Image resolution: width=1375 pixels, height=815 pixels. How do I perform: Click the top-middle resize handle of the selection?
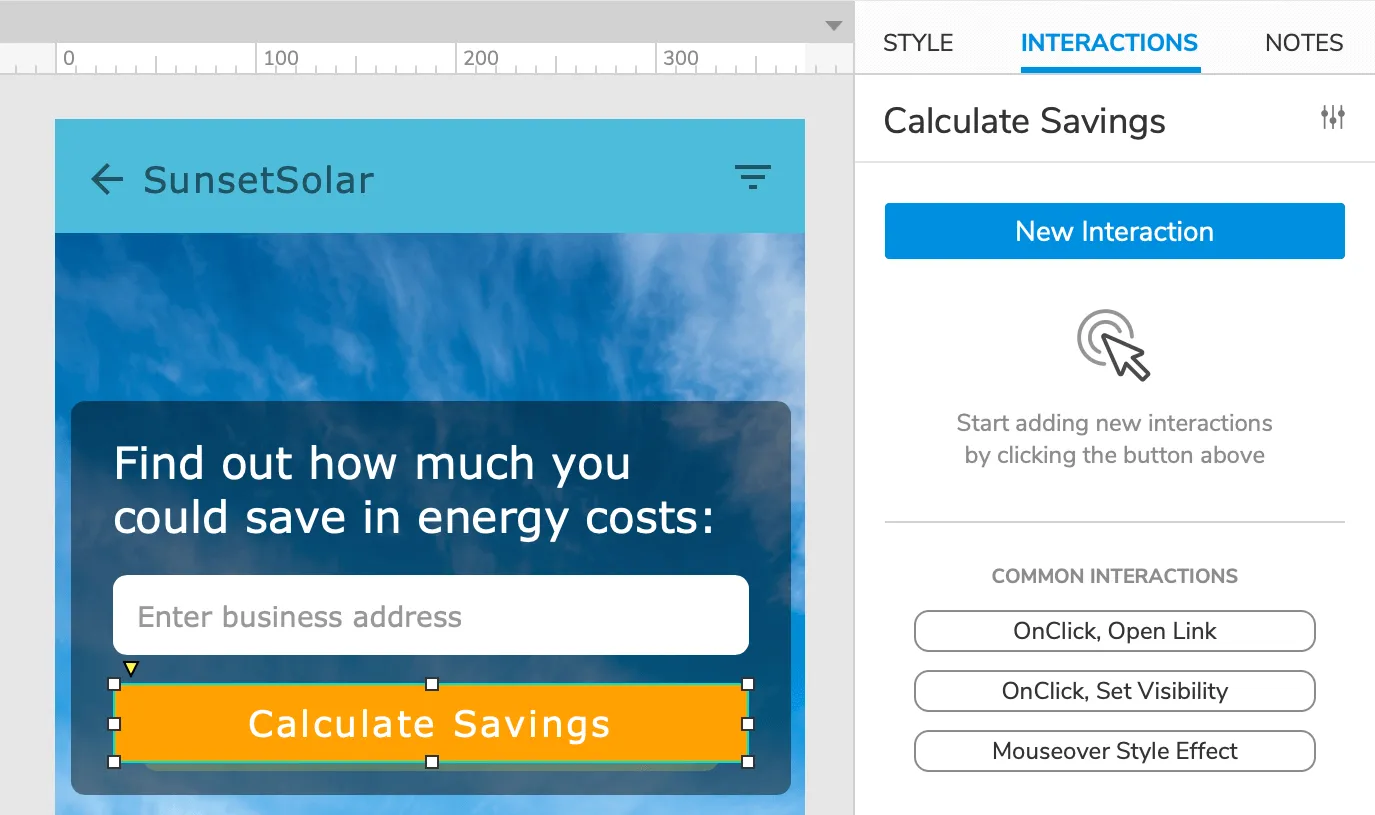point(432,684)
